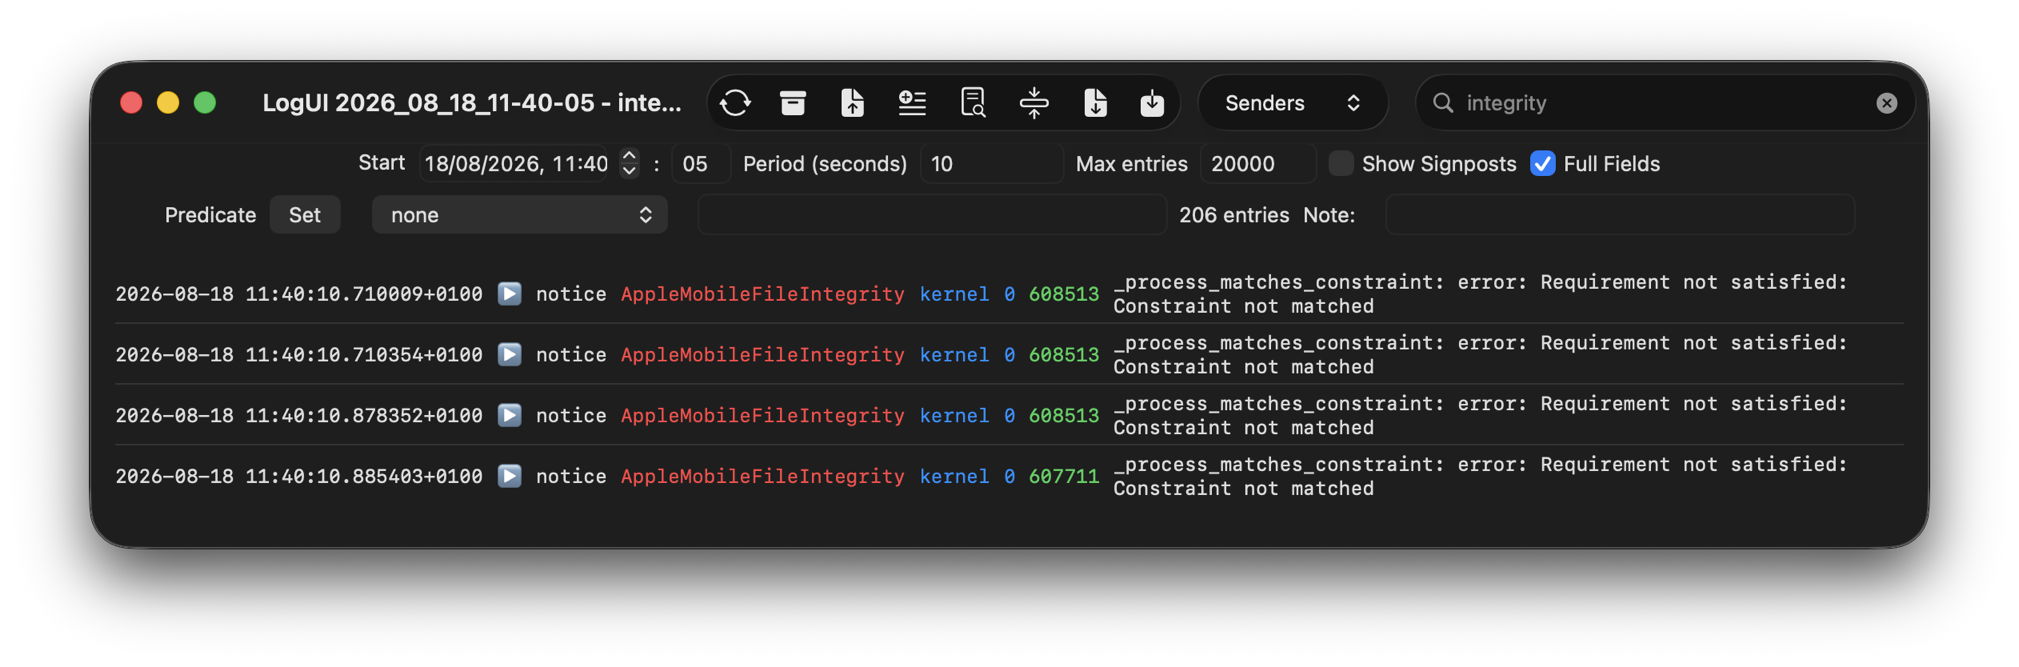Click the '206 entries' count text
Viewport: 2019px width, 667px height.
coord(1234,215)
